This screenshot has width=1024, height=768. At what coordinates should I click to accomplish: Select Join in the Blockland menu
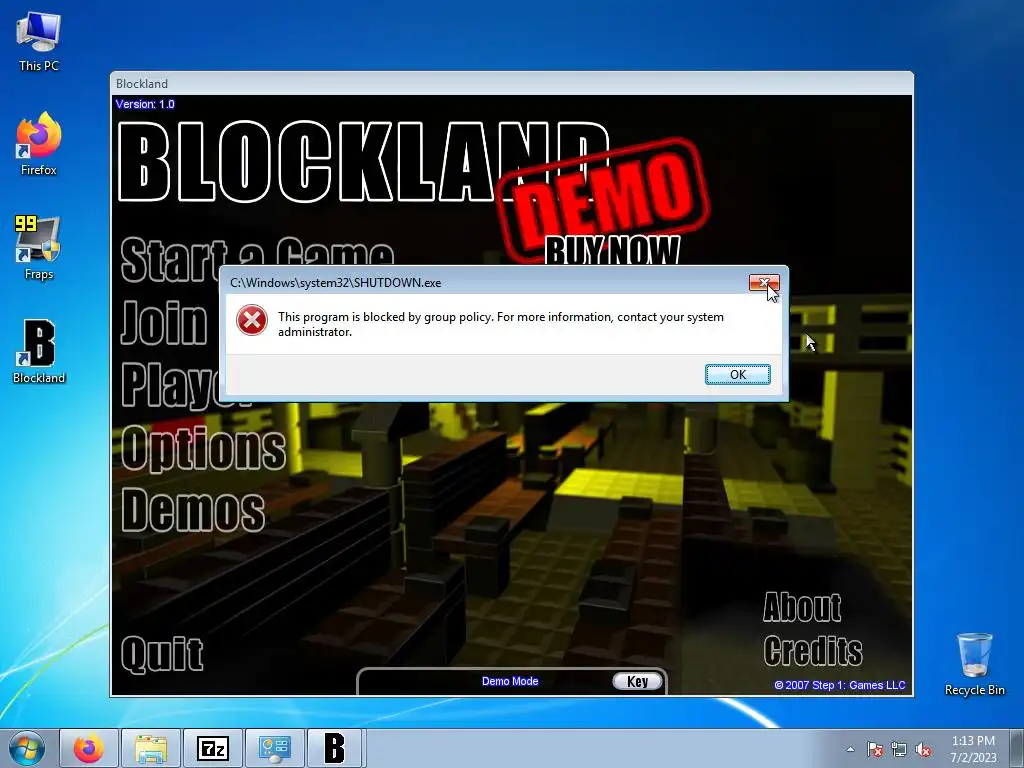(165, 322)
